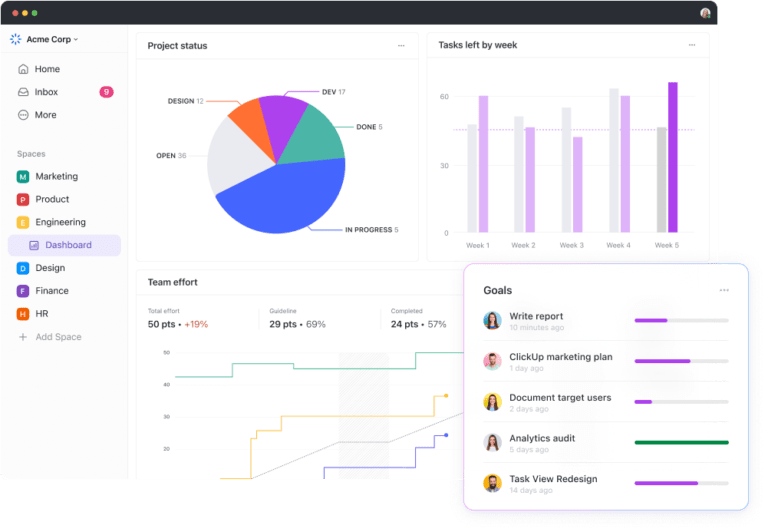Open Tasks left by week ellipsis menu

[692, 45]
